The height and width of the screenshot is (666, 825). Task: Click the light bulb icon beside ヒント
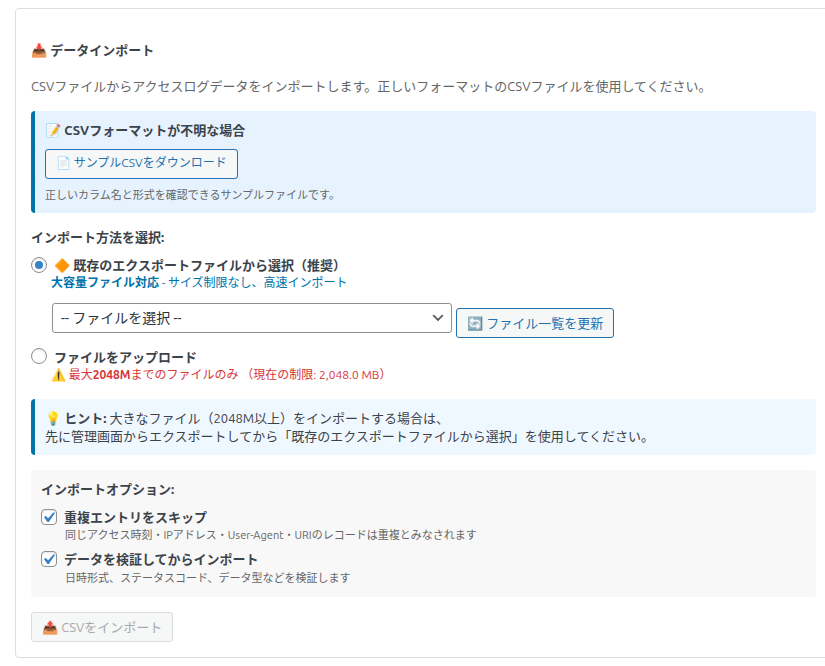53,419
